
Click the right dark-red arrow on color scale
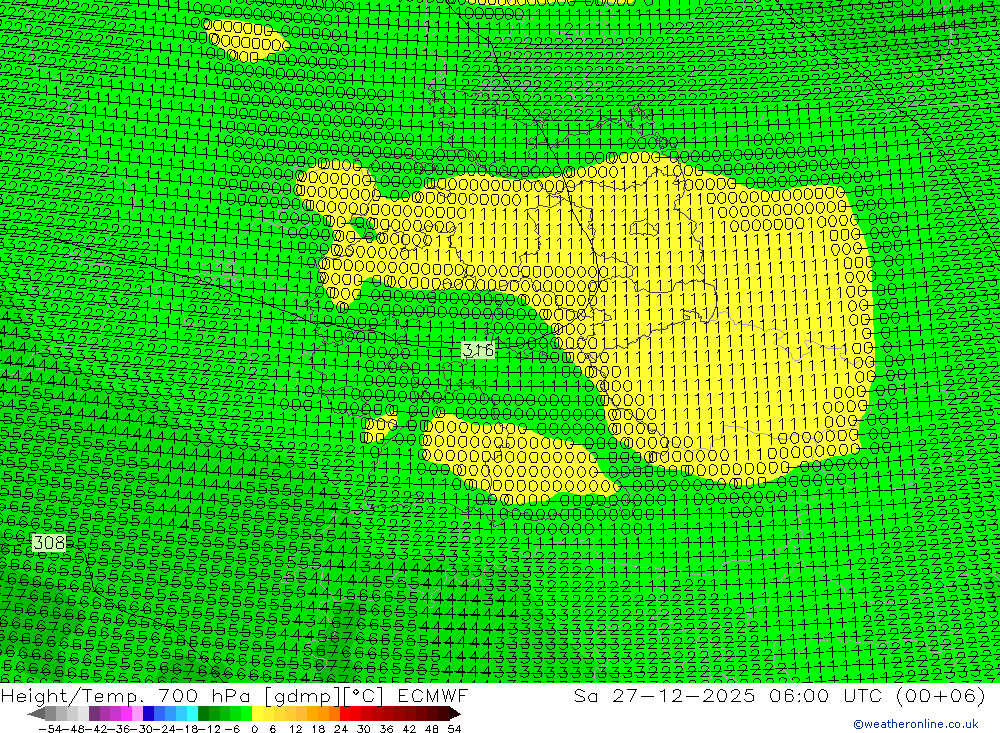click(454, 713)
